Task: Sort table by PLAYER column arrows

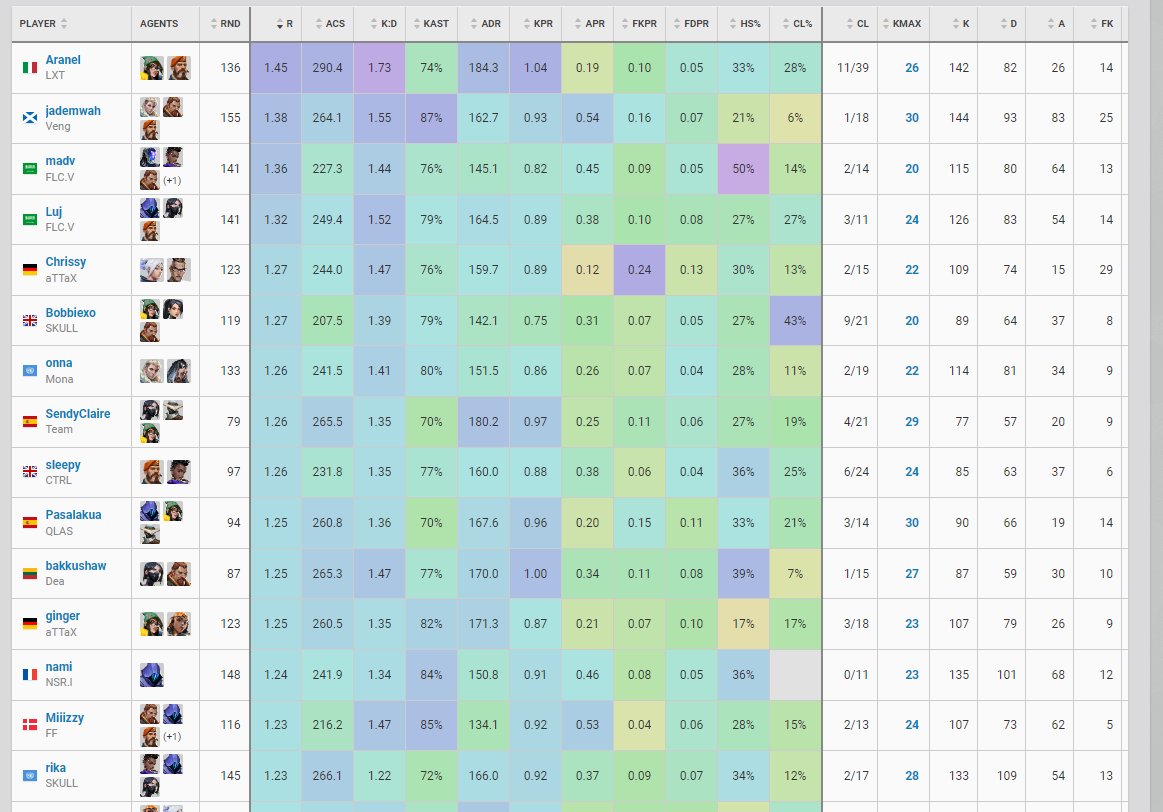Action: [64, 24]
